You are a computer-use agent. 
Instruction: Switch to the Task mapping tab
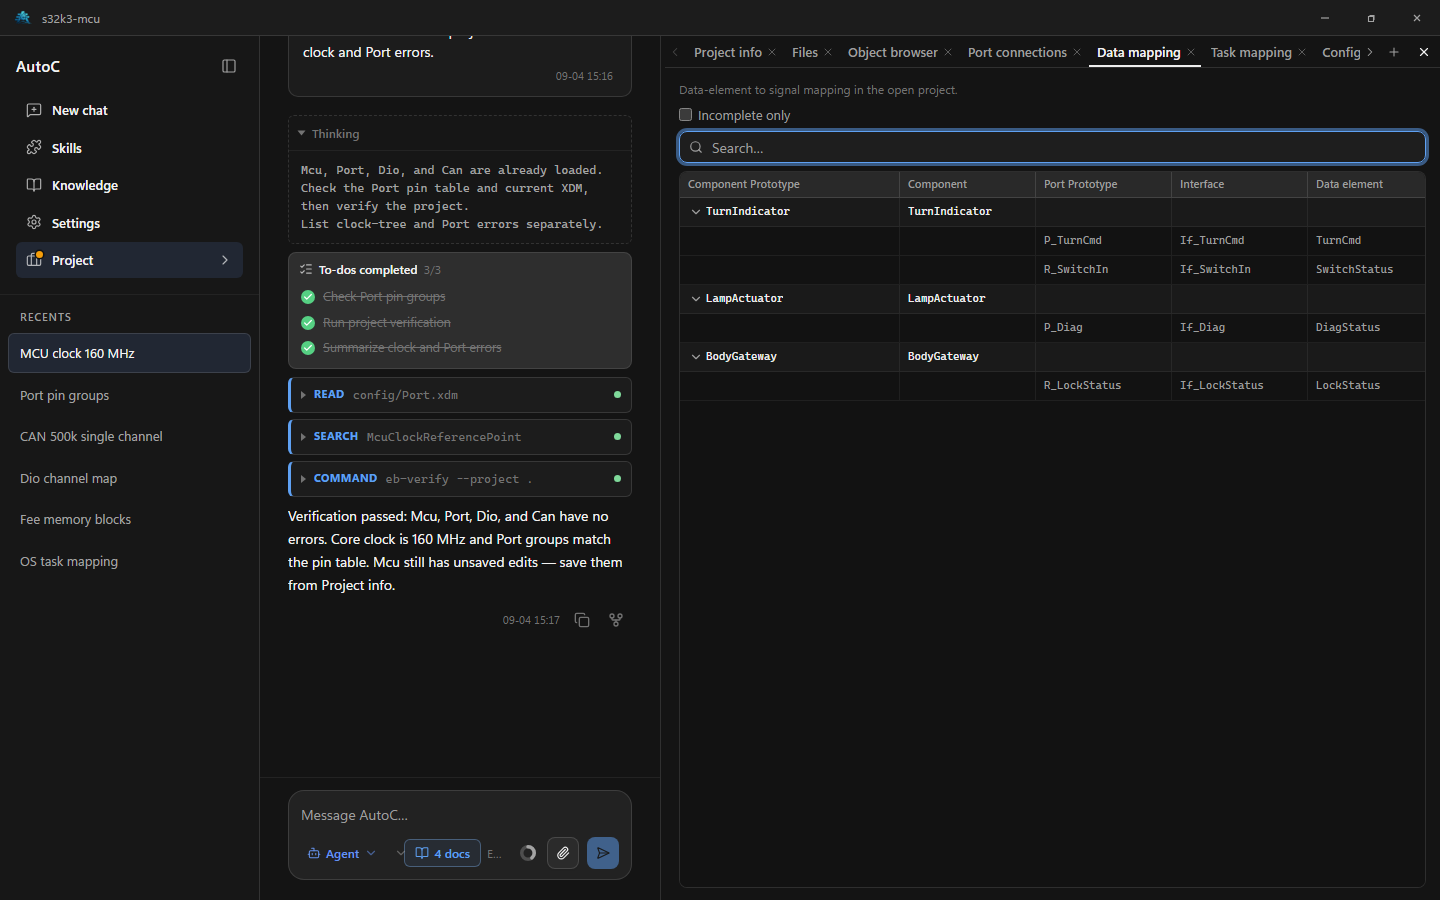pyautogui.click(x=1251, y=52)
